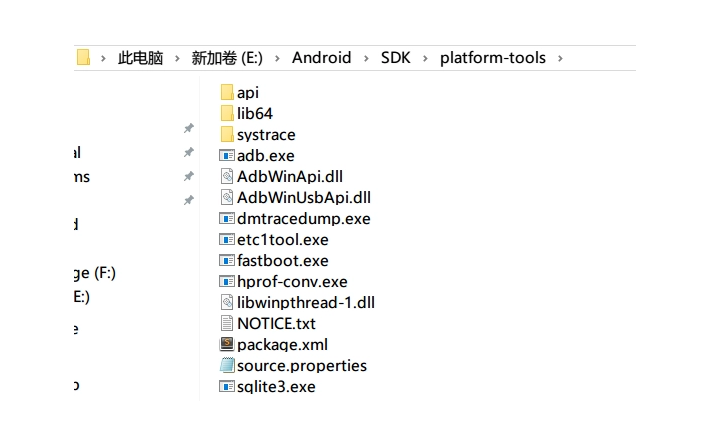
Task: Expand the chevron after SDK breadcrumb
Action: coord(425,58)
